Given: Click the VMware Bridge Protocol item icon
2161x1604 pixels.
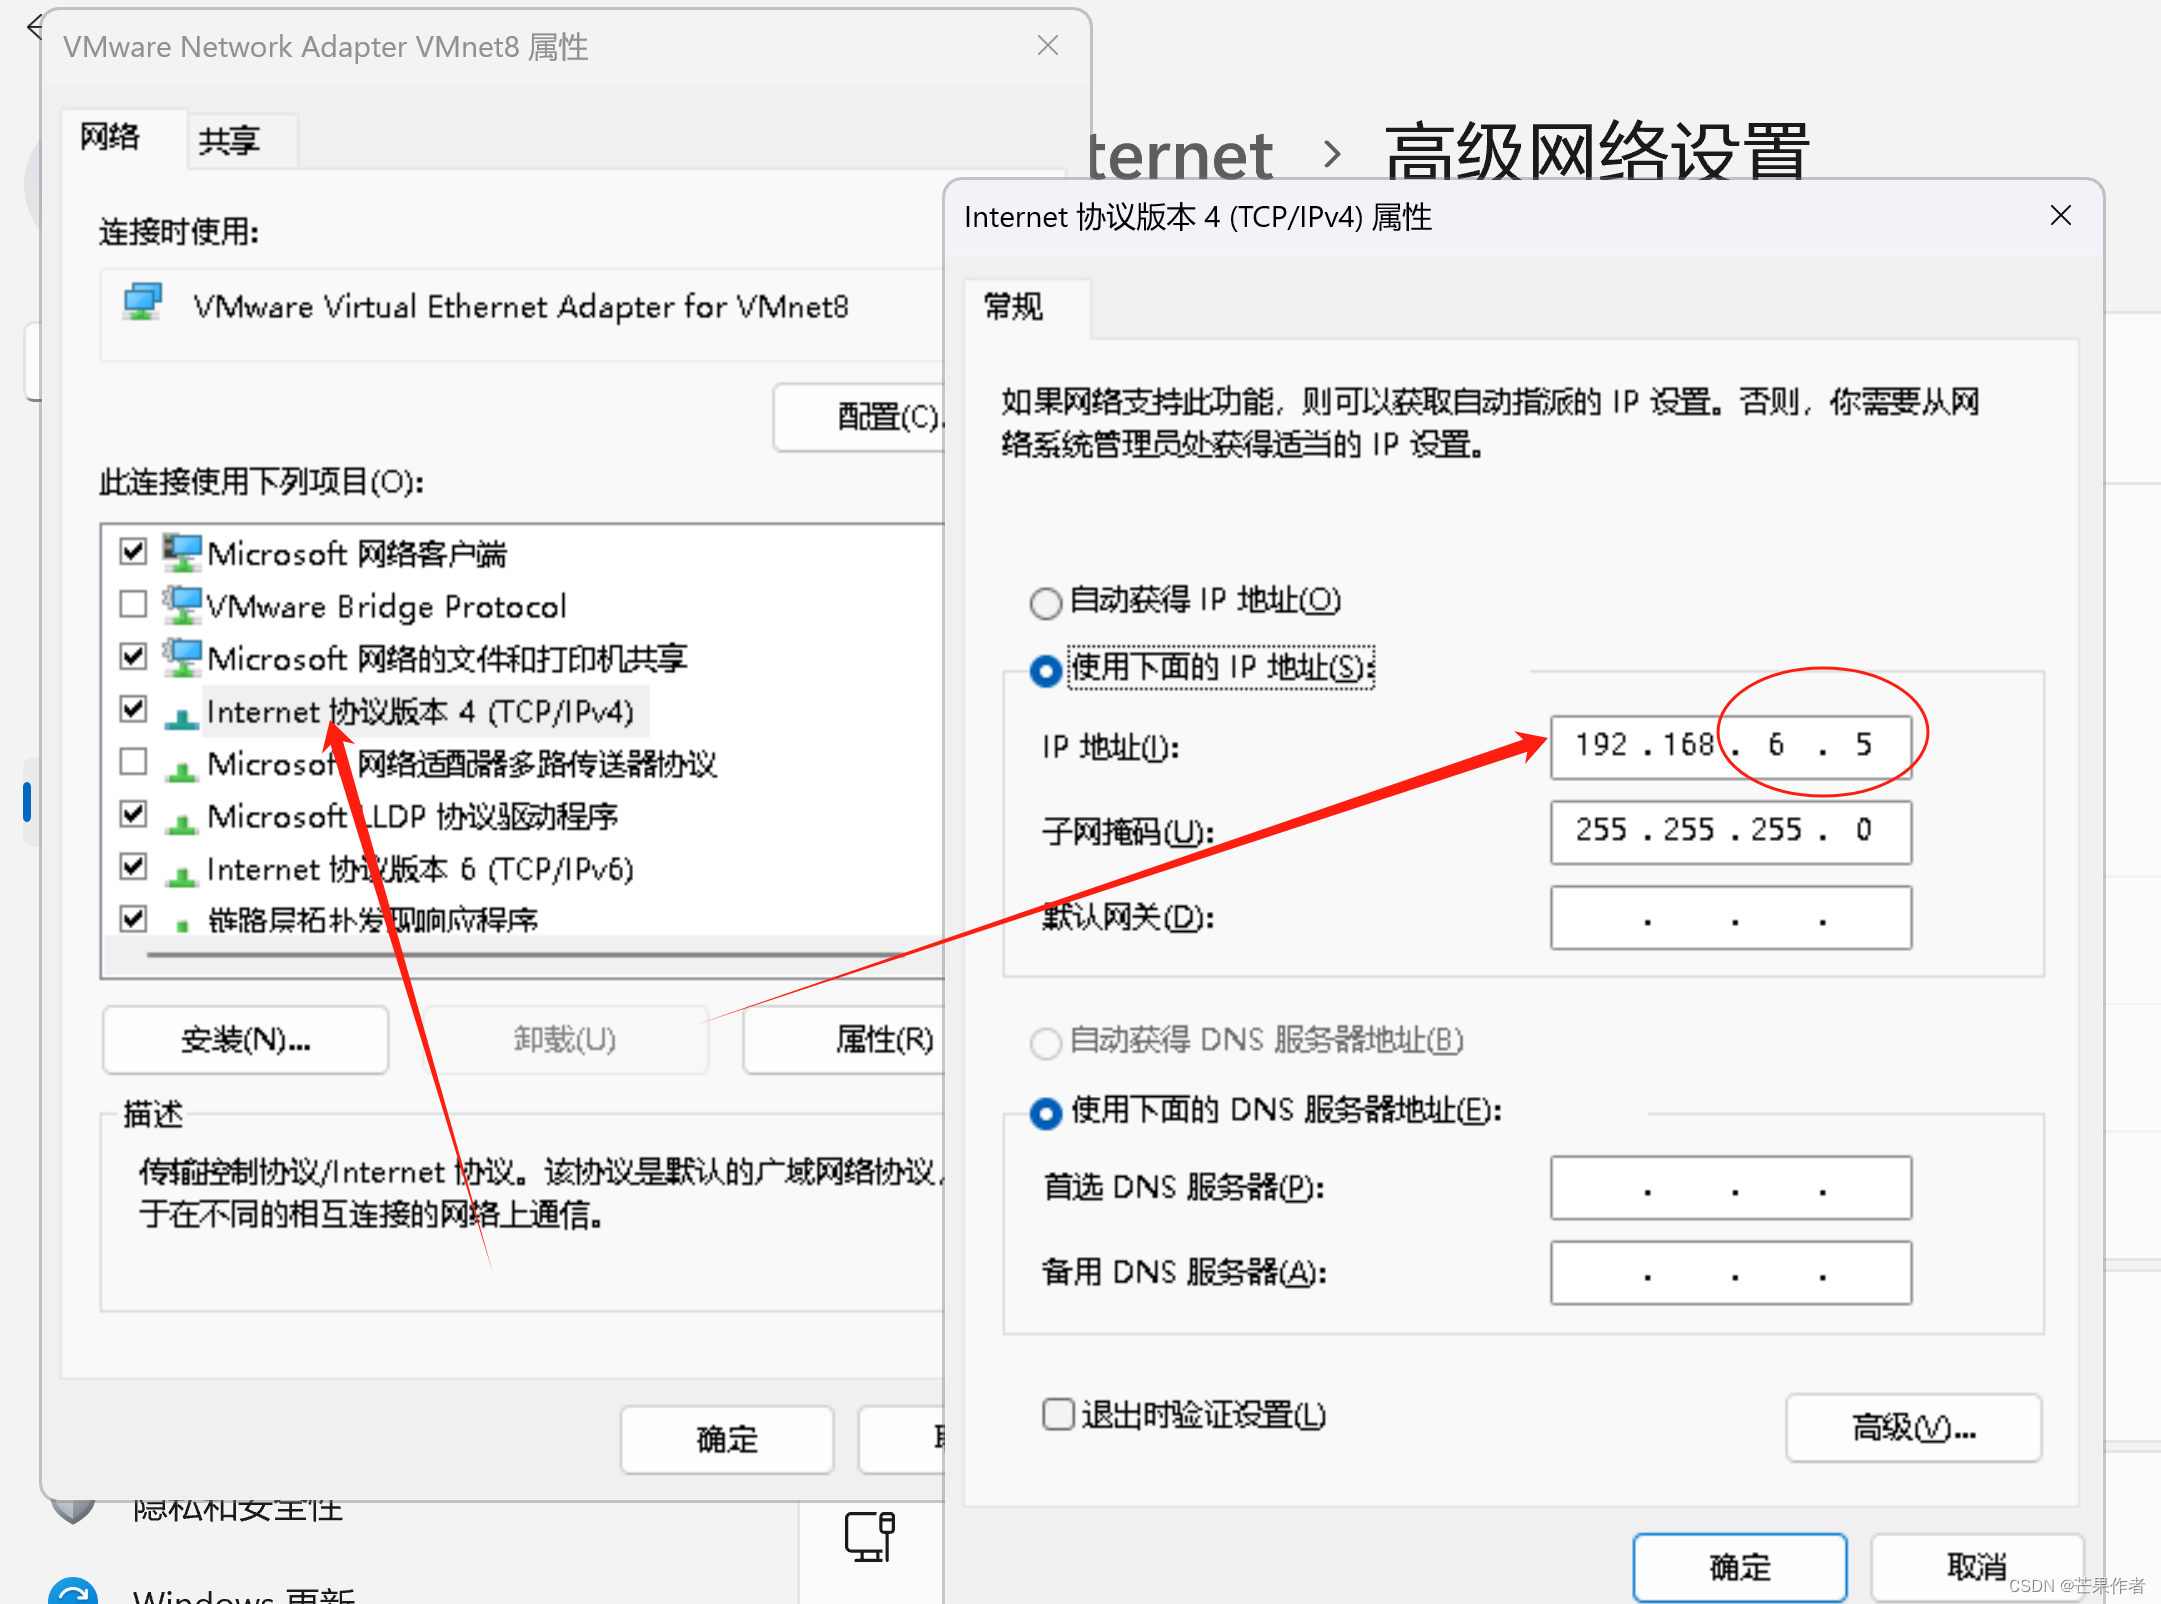Looking at the screenshot, I should (182, 605).
